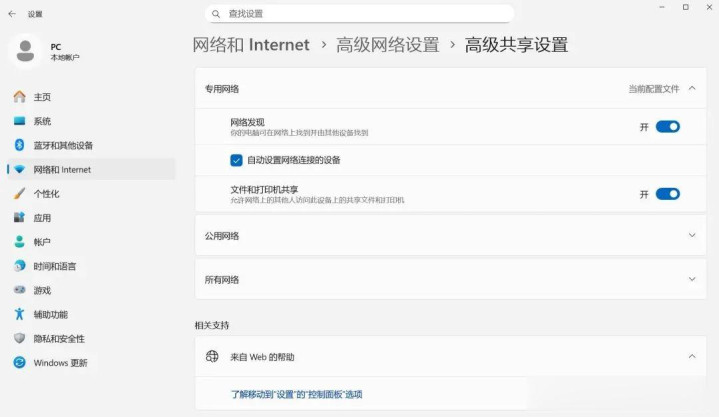This screenshot has width=719, height=417.
Task: Uncheck 自动设置网络连接的设备 checkbox
Action: (x=236, y=160)
